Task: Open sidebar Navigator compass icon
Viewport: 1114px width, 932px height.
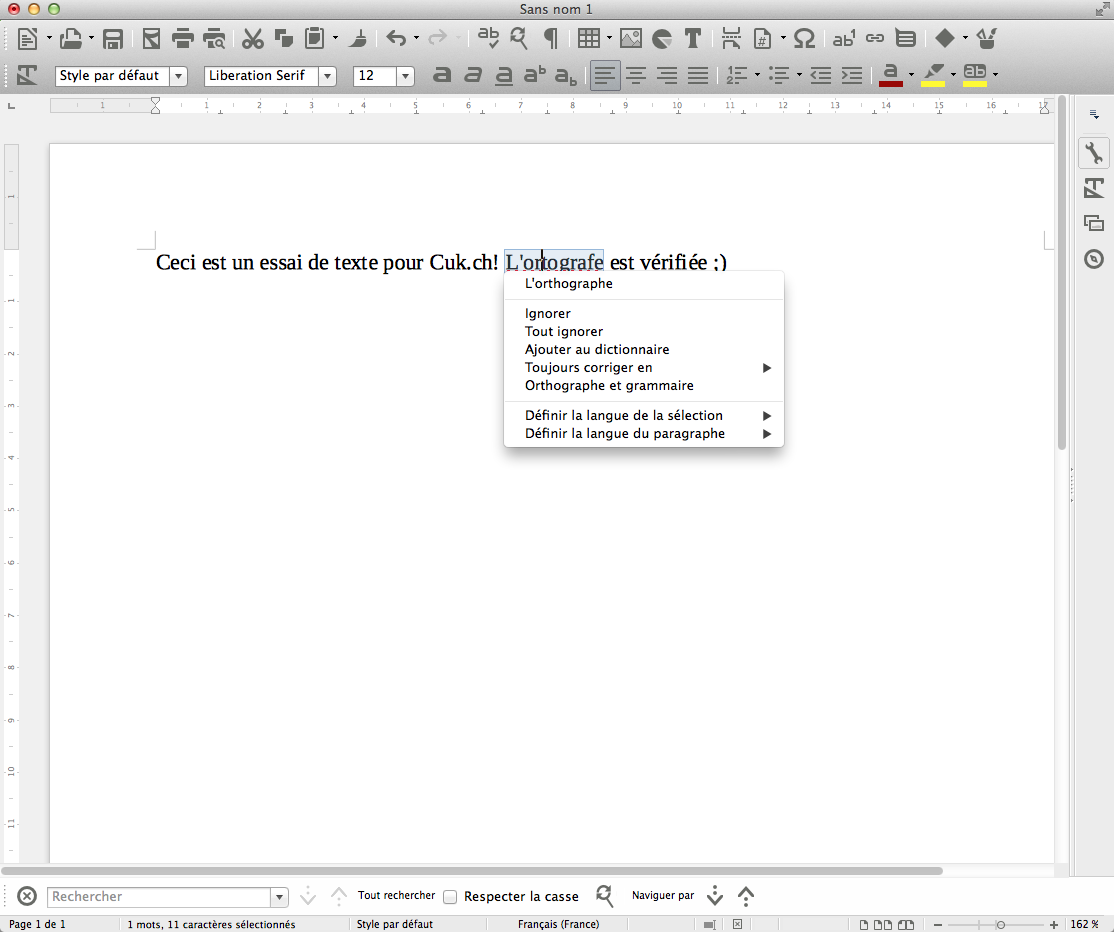Action: [1093, 259]
